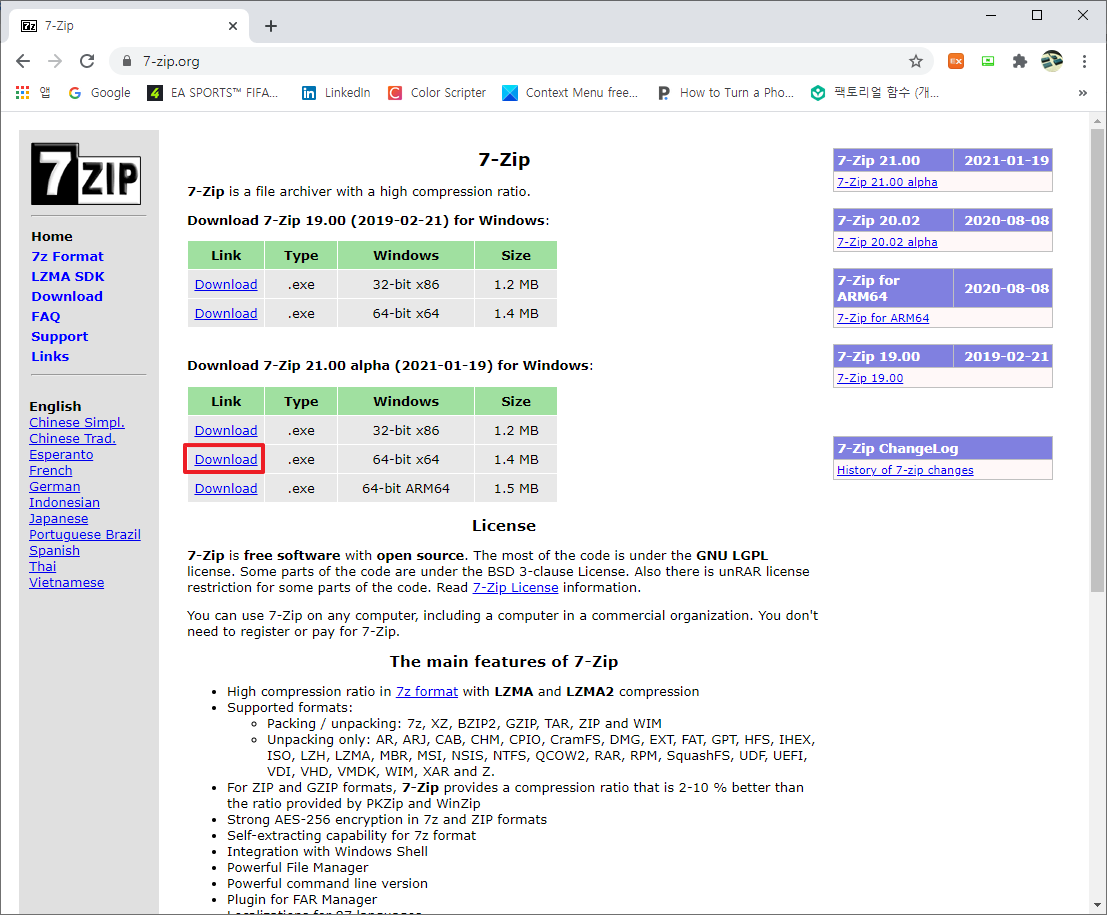Viewport: 1107px width, 915px height.
Task: Open the Support sidebar link
Action: [x=59, y=337]
